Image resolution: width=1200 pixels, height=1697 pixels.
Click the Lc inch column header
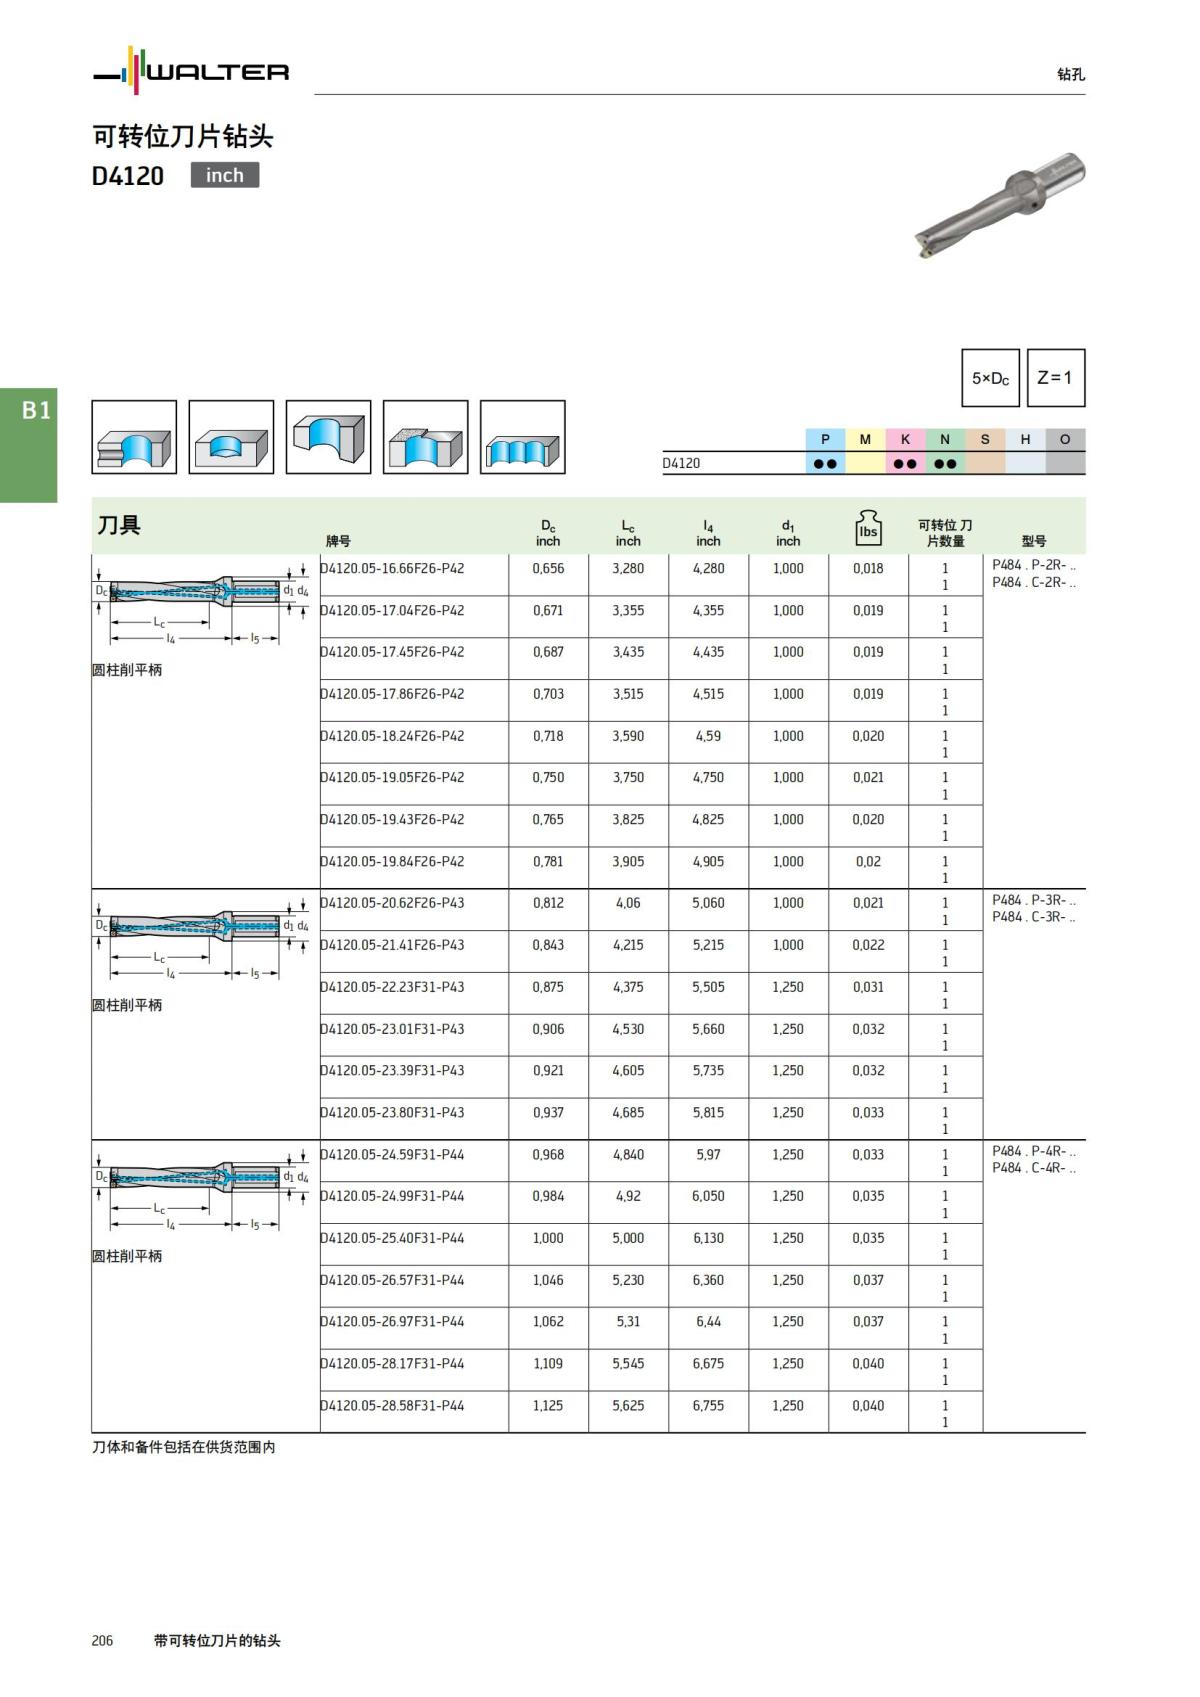(x=628, y=533)
